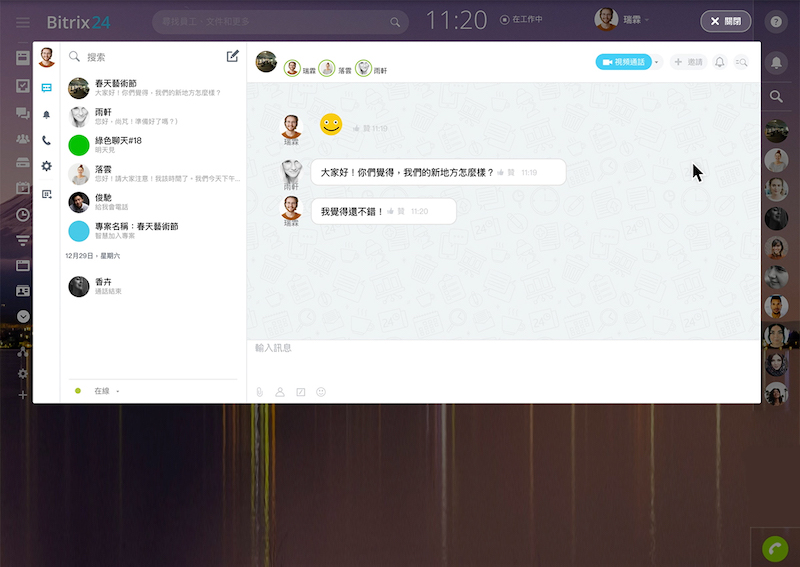800x567 pixels.
Task: Open emoji picker smiley icon
Action: tap(321, 392)
